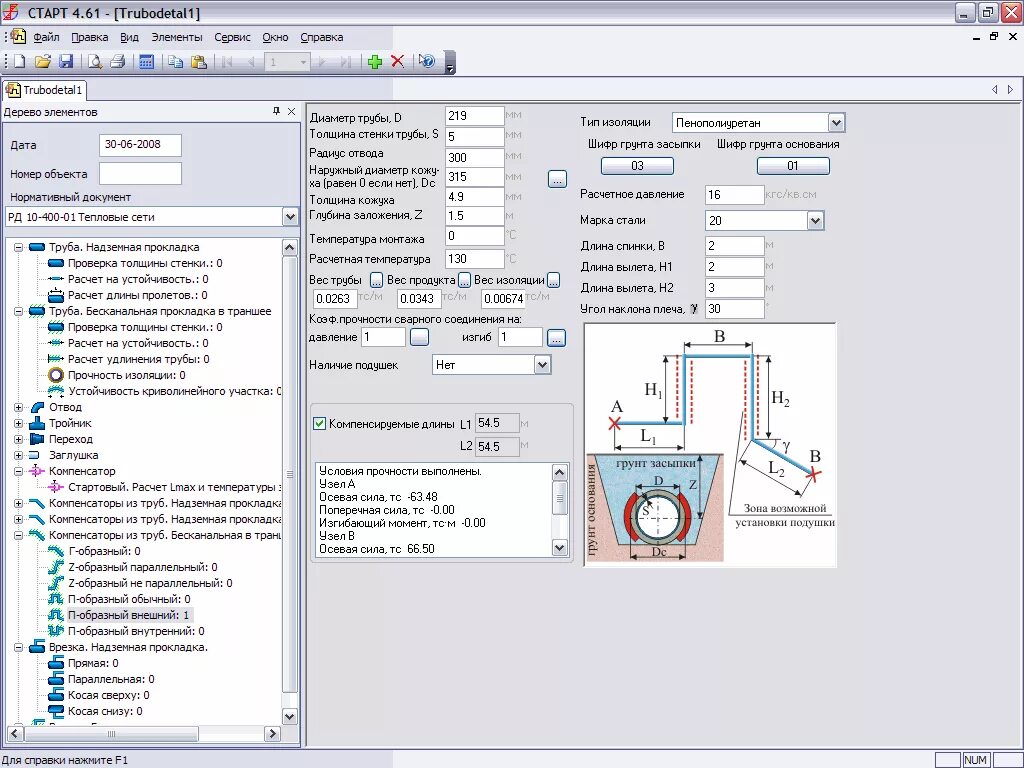Collapse the Труба. Надземная прокладка node
The height and width of the screenshot is (768, 1024).
(x=18, y=248)
